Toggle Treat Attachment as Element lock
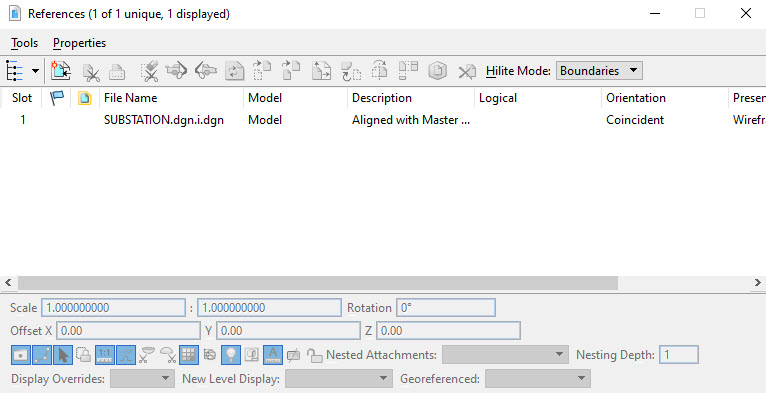Viewport: 766px width, 393px height. coord(84,355)
